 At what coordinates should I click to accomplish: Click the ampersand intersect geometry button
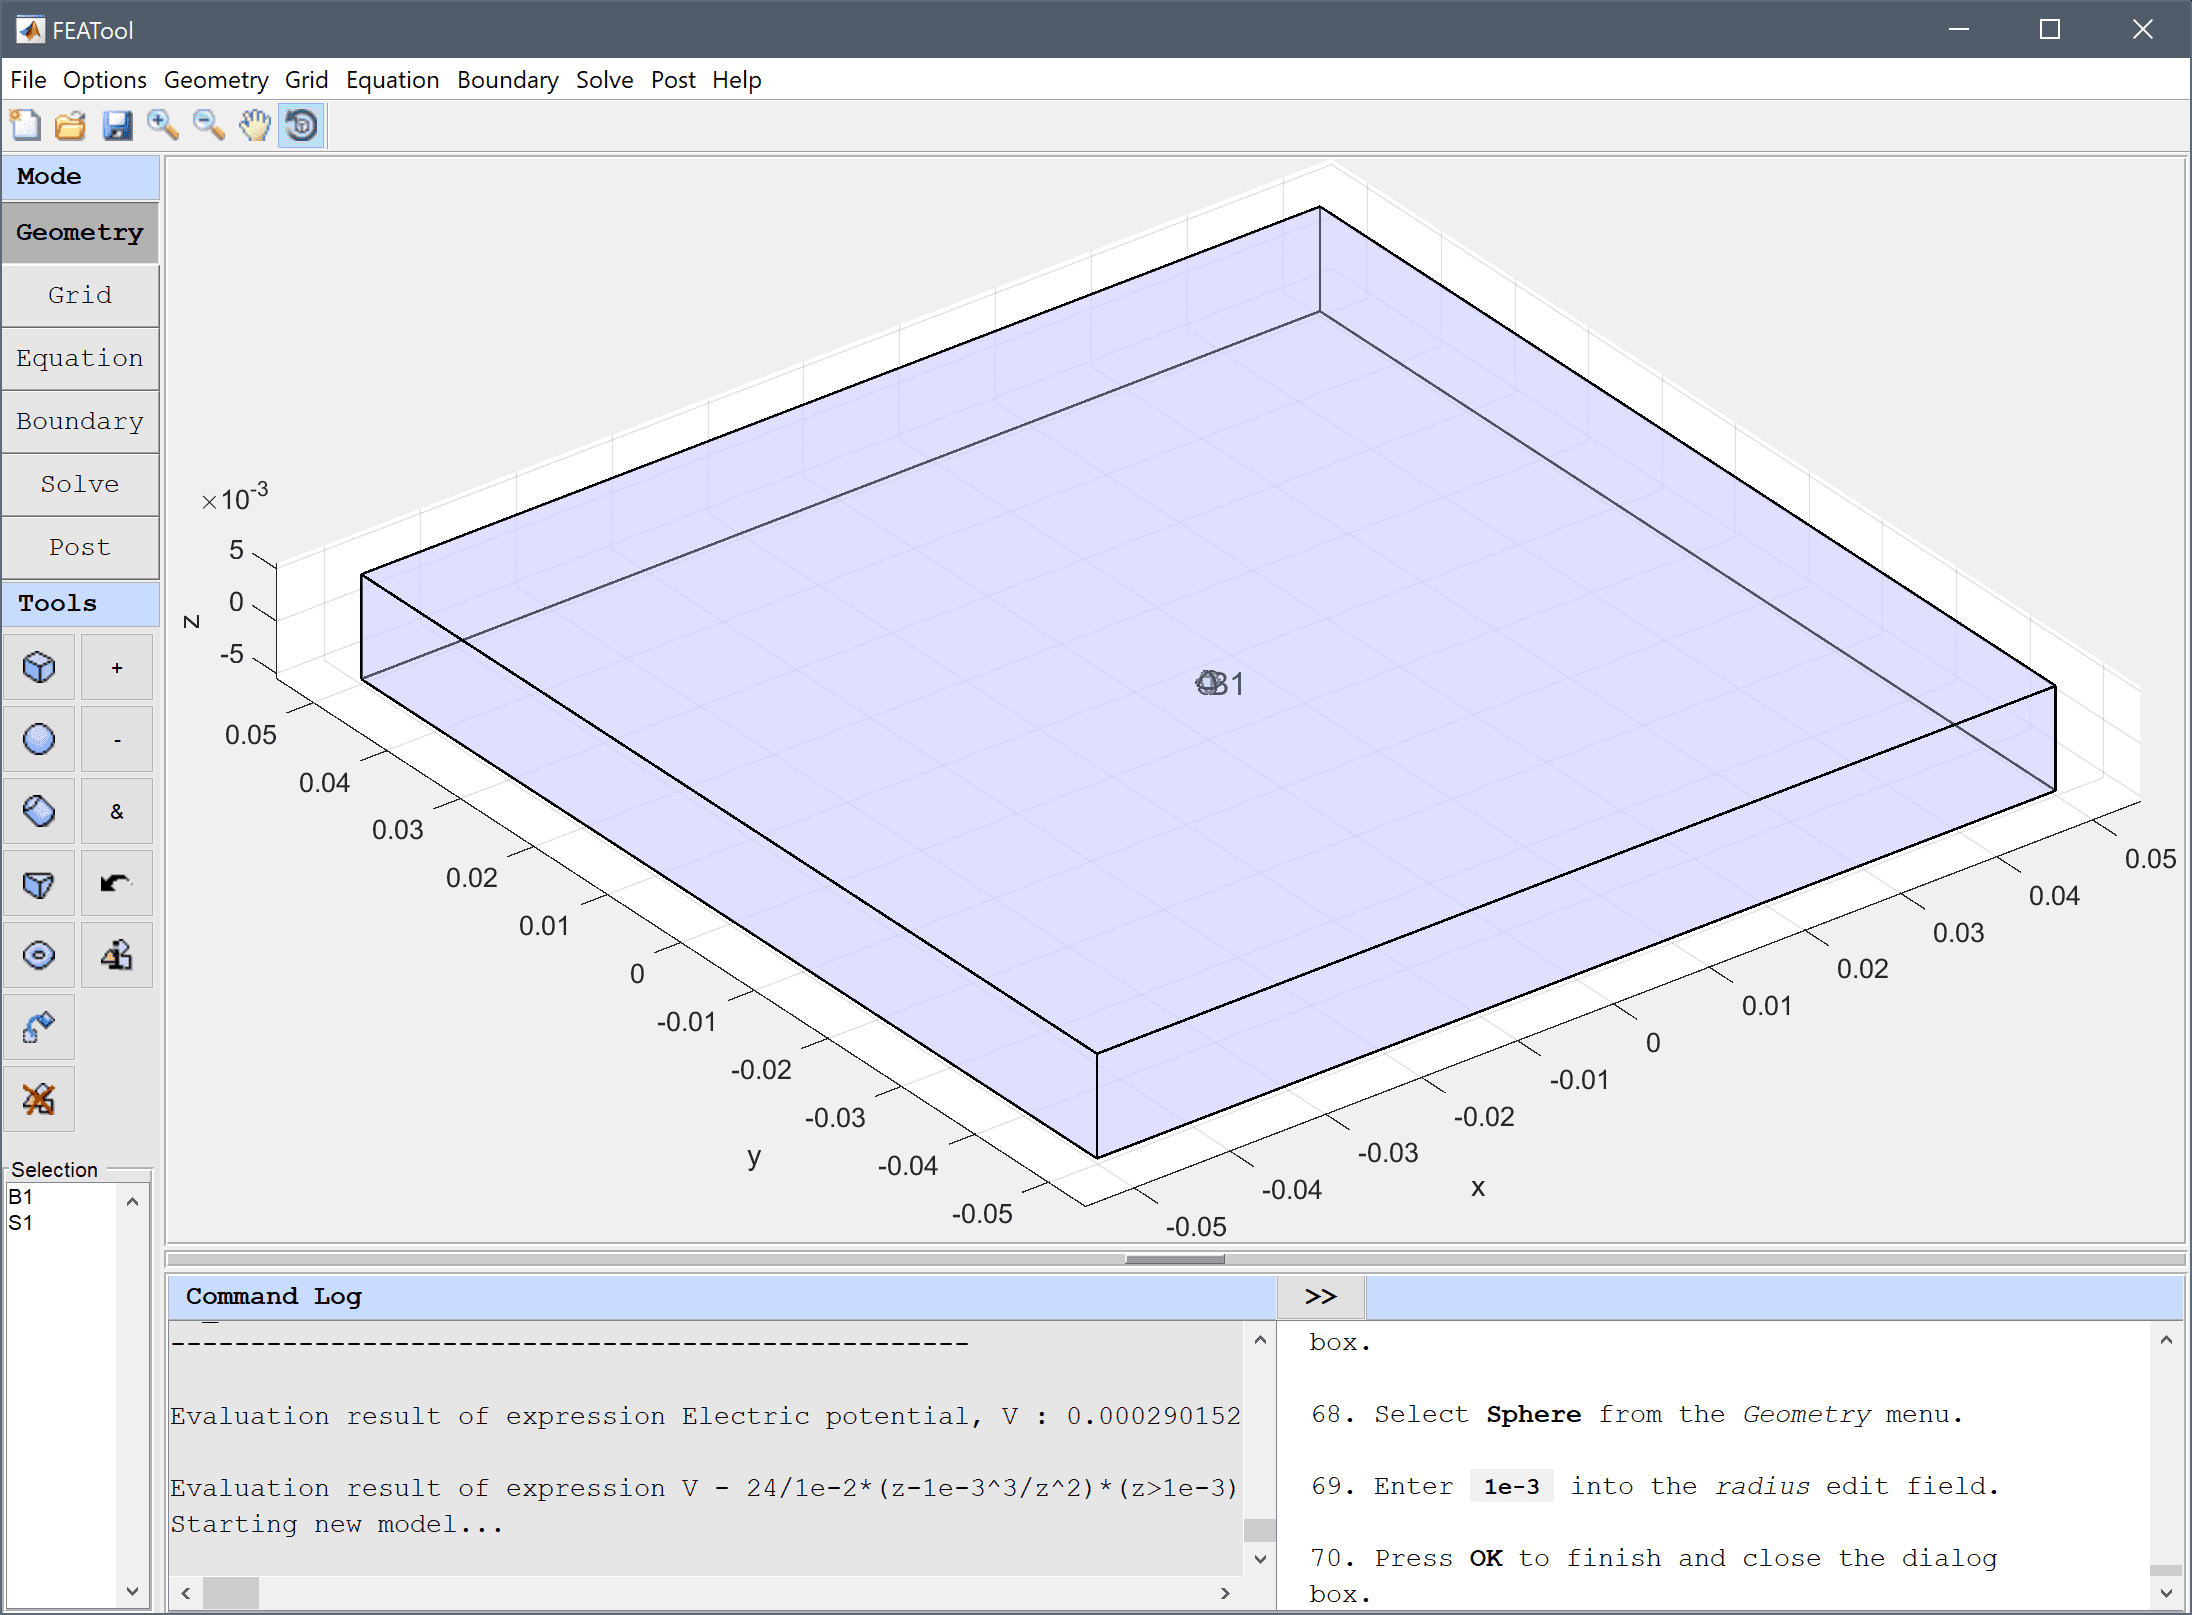[117, 811]
